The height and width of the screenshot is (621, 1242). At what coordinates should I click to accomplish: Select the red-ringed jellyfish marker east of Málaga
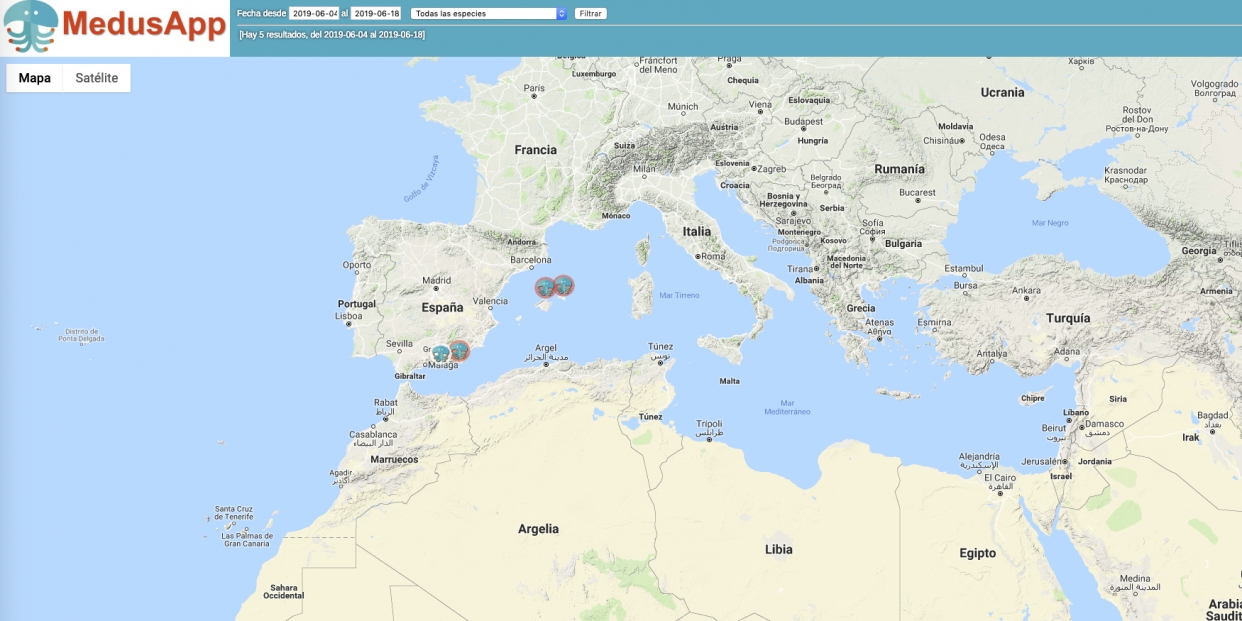[459, 351]
